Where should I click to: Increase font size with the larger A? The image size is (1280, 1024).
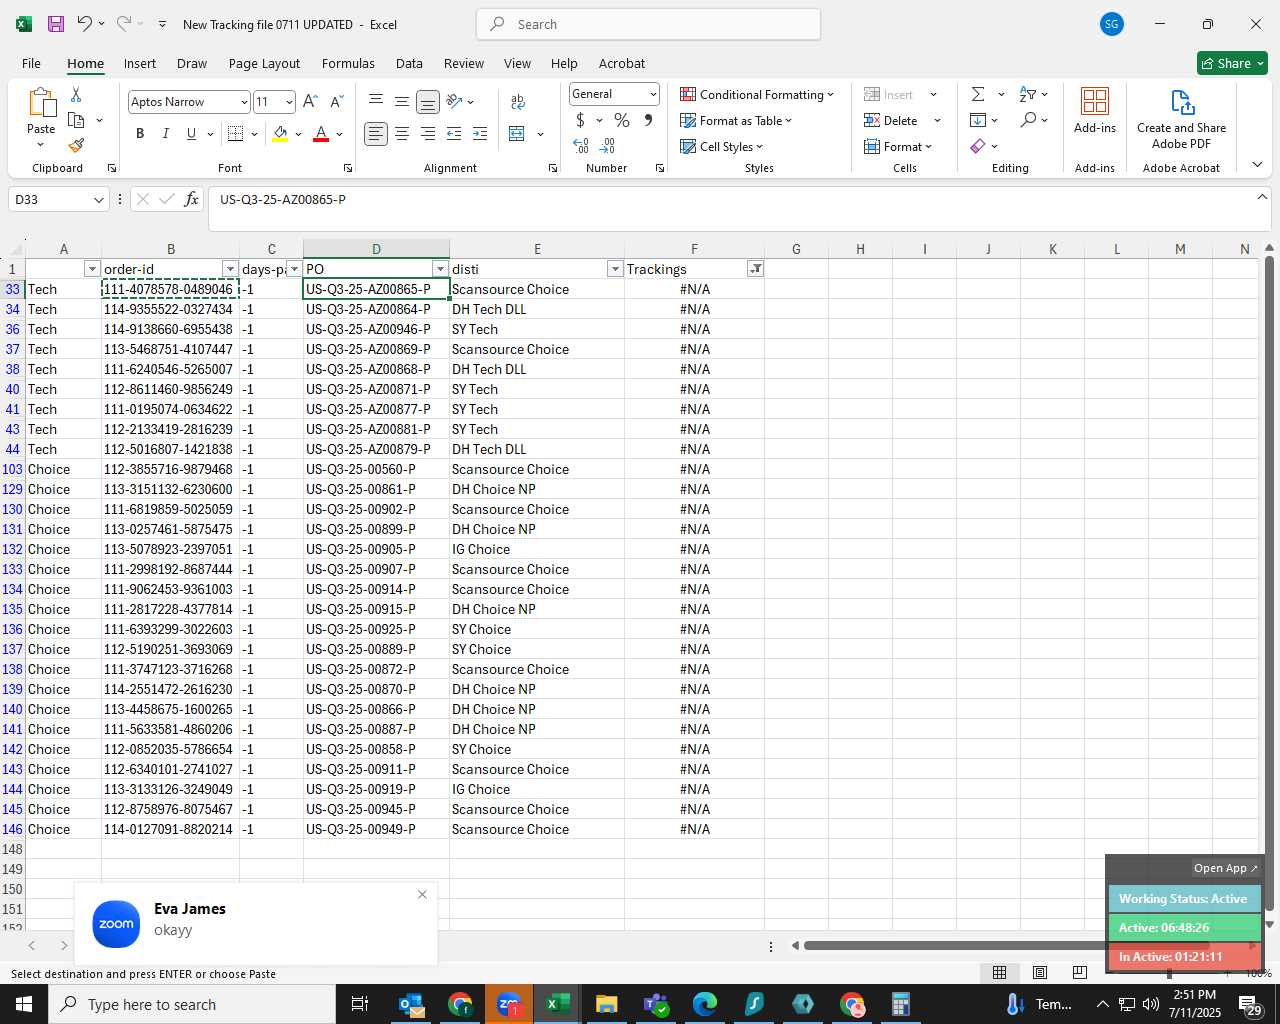310,102
